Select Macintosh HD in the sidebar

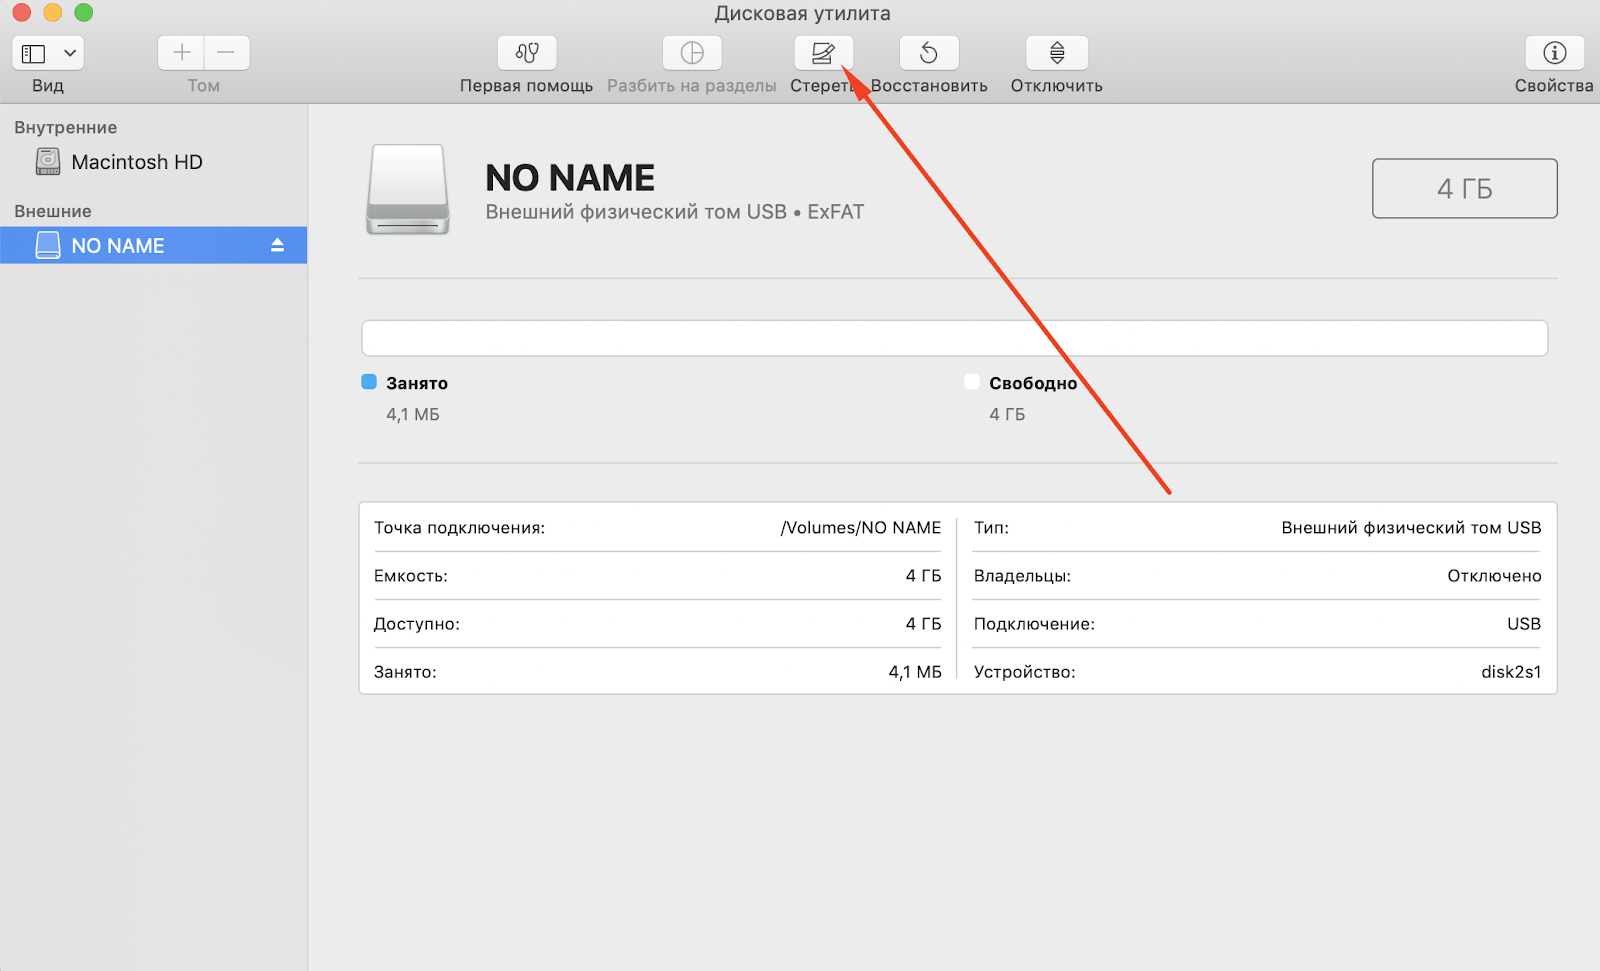pos(136,162)
